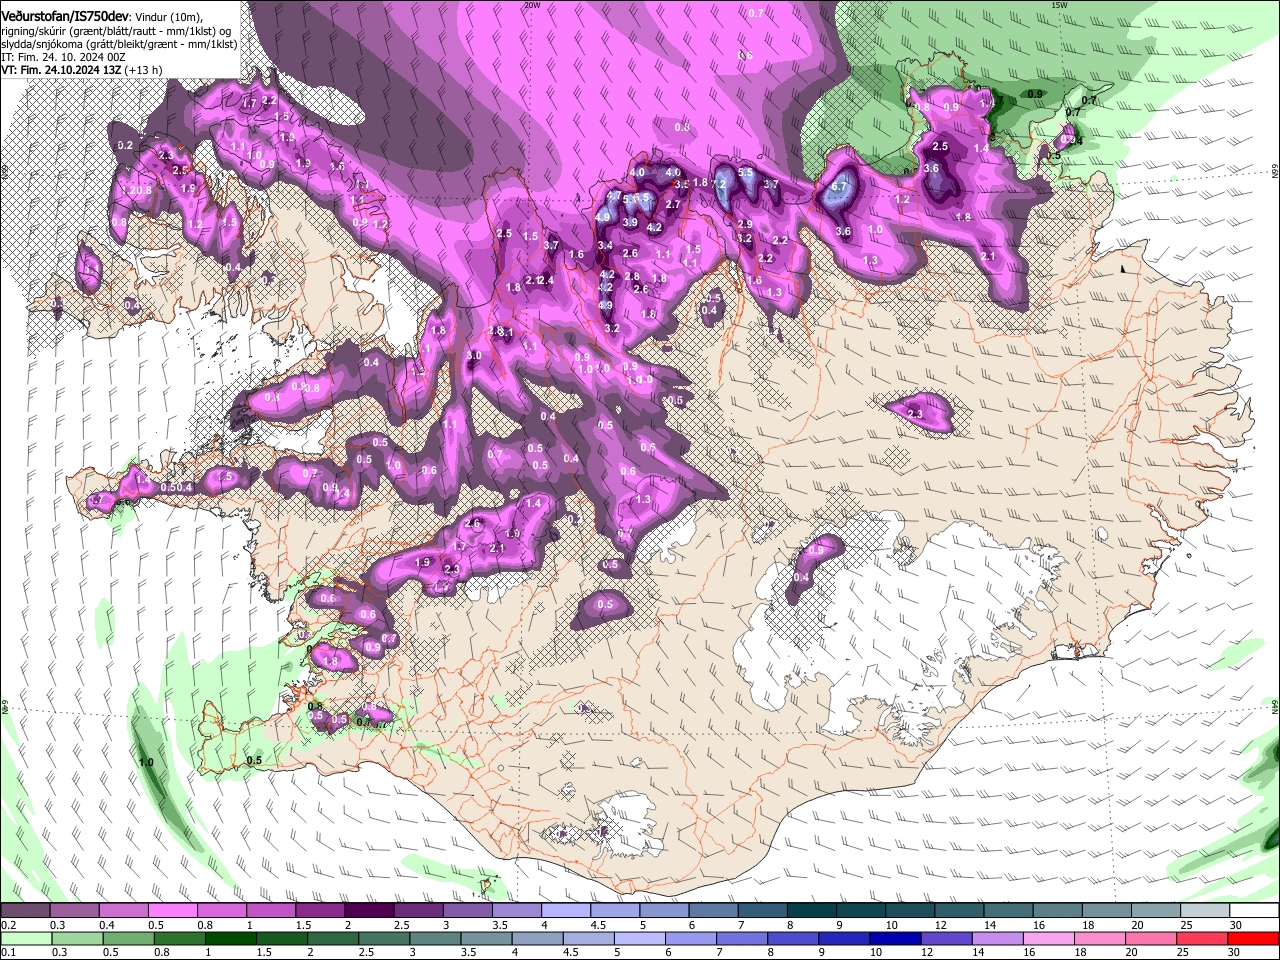Click the top legend swatch between 0.2 and 0.3
Image resolution: width=1280 pixels, height=960 pixels.
click(x=25, y=911)
